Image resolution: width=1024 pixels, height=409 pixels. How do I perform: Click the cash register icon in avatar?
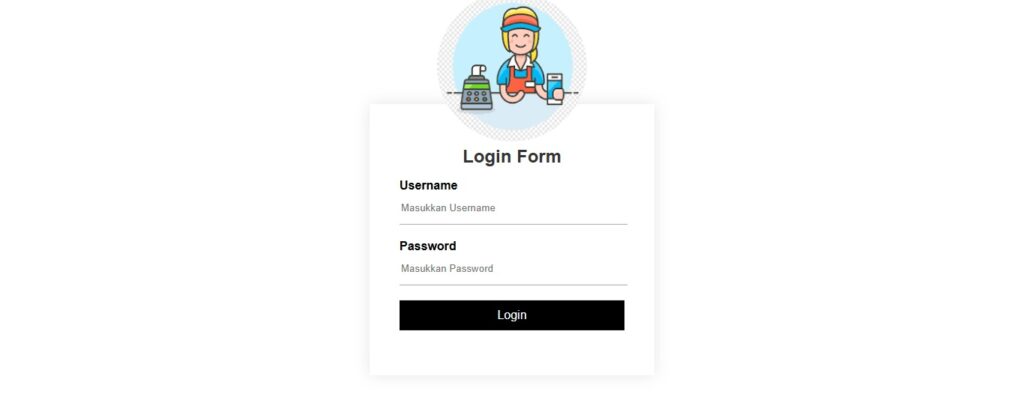pos(477,88)
